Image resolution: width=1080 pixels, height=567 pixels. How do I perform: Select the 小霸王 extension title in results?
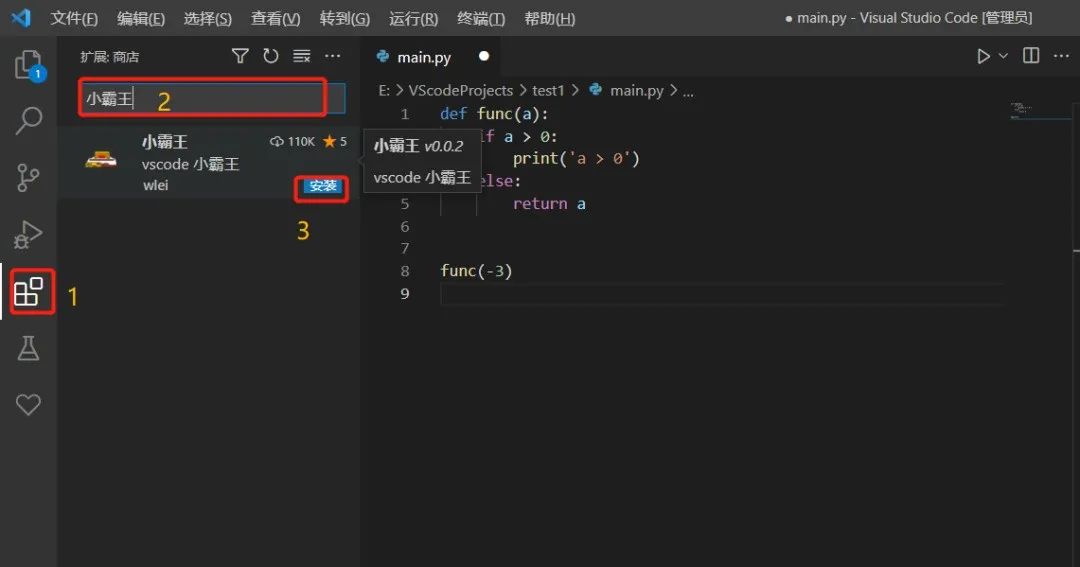click(x=164, y=142)
